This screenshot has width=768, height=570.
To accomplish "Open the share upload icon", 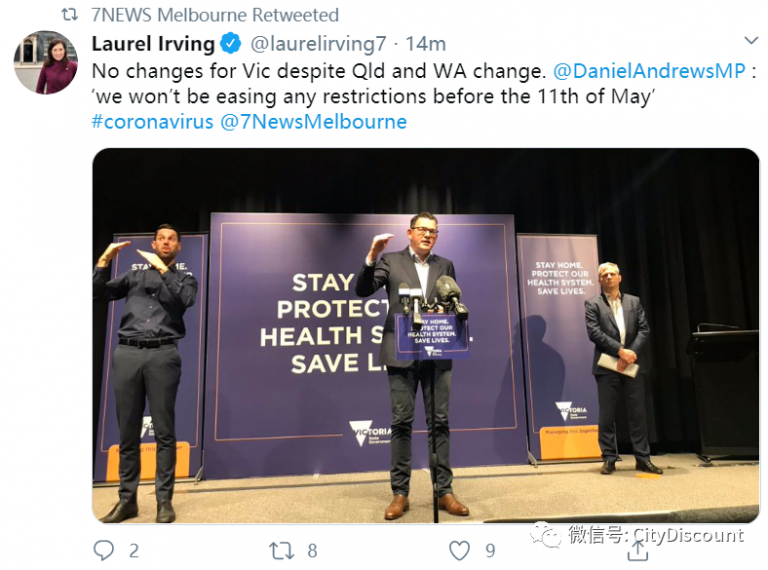I will pos(637,550).
